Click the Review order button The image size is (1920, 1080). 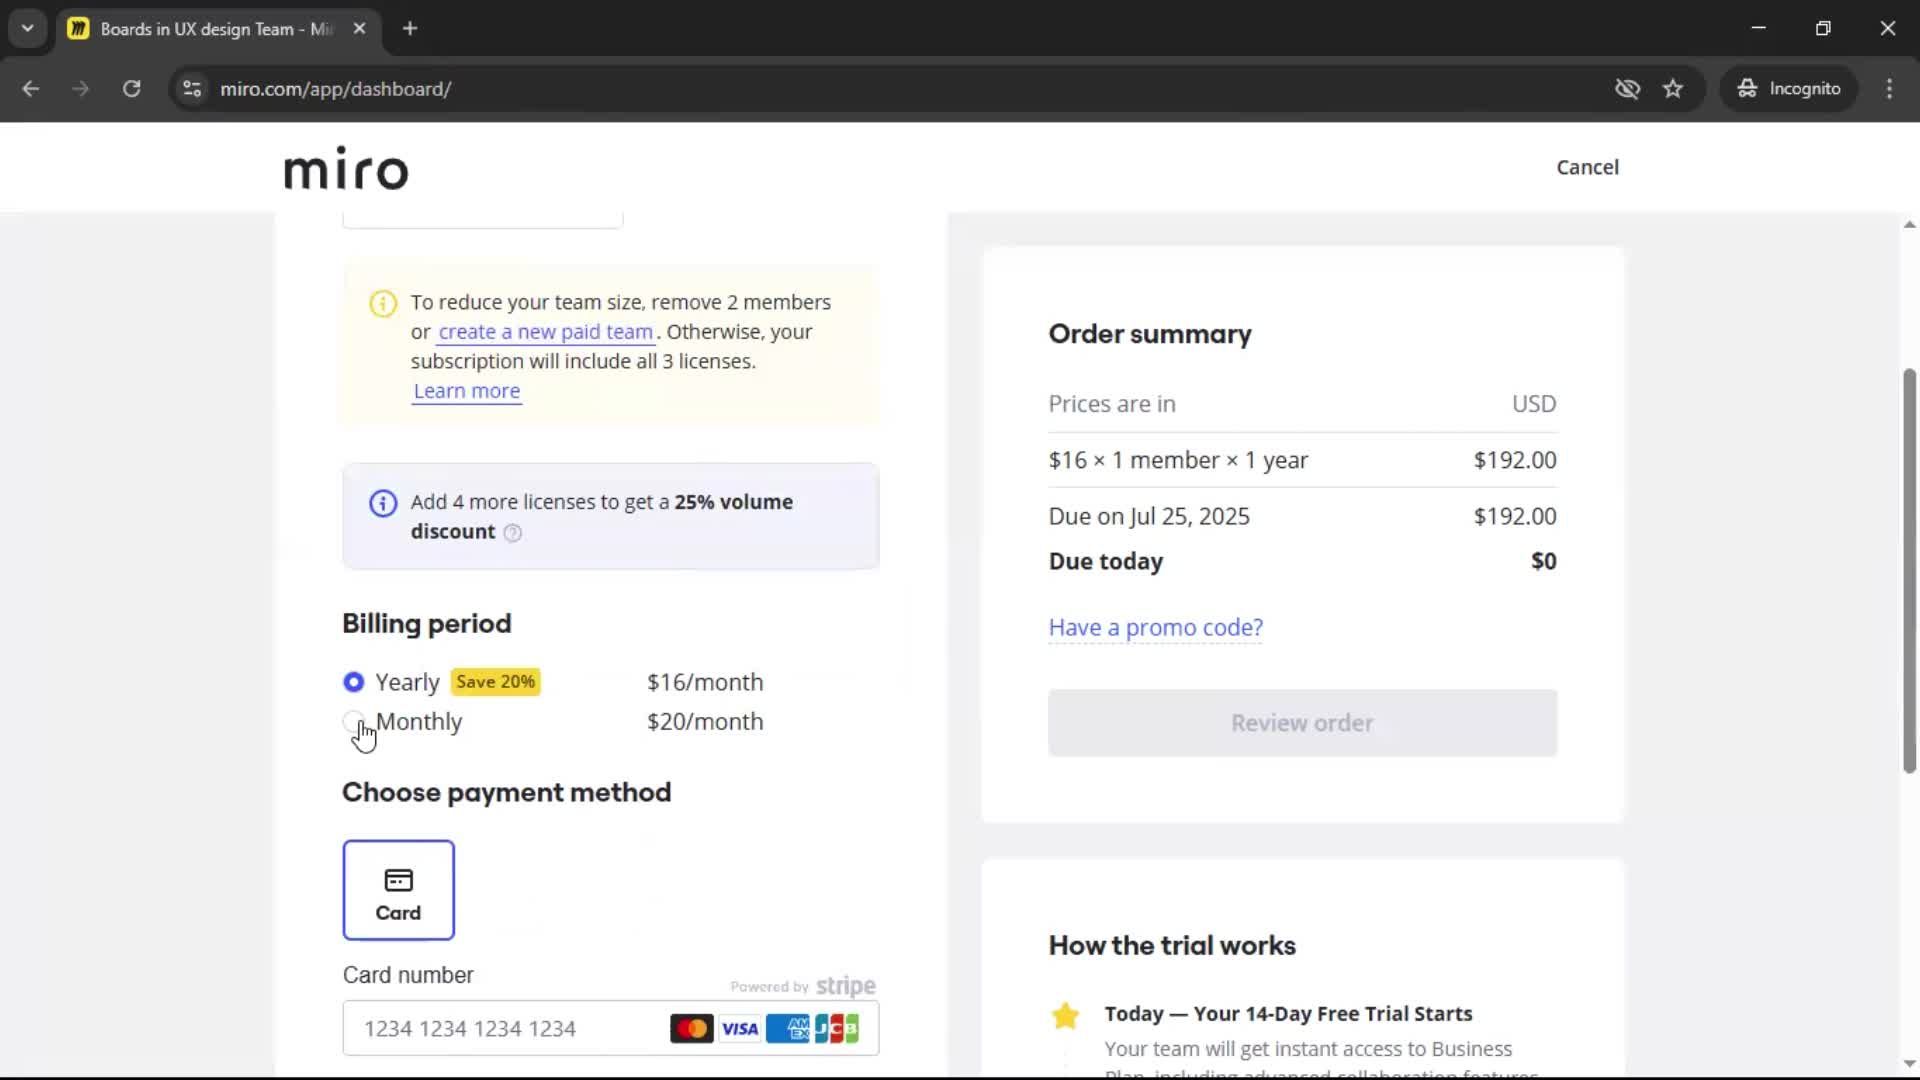[1301, 722]
